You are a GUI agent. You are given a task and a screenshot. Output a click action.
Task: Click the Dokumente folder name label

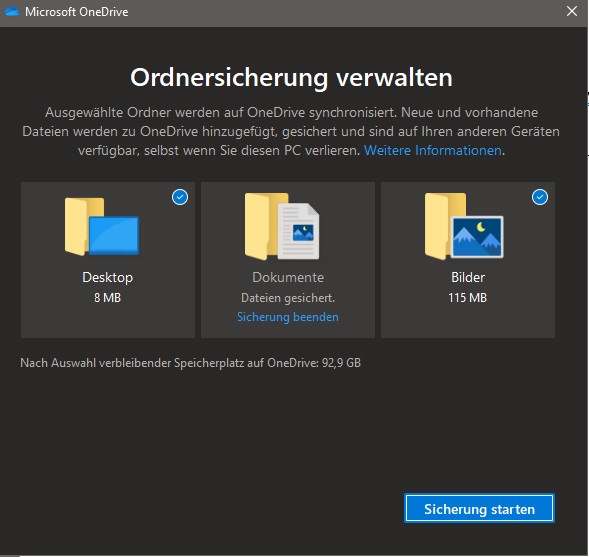288,277
